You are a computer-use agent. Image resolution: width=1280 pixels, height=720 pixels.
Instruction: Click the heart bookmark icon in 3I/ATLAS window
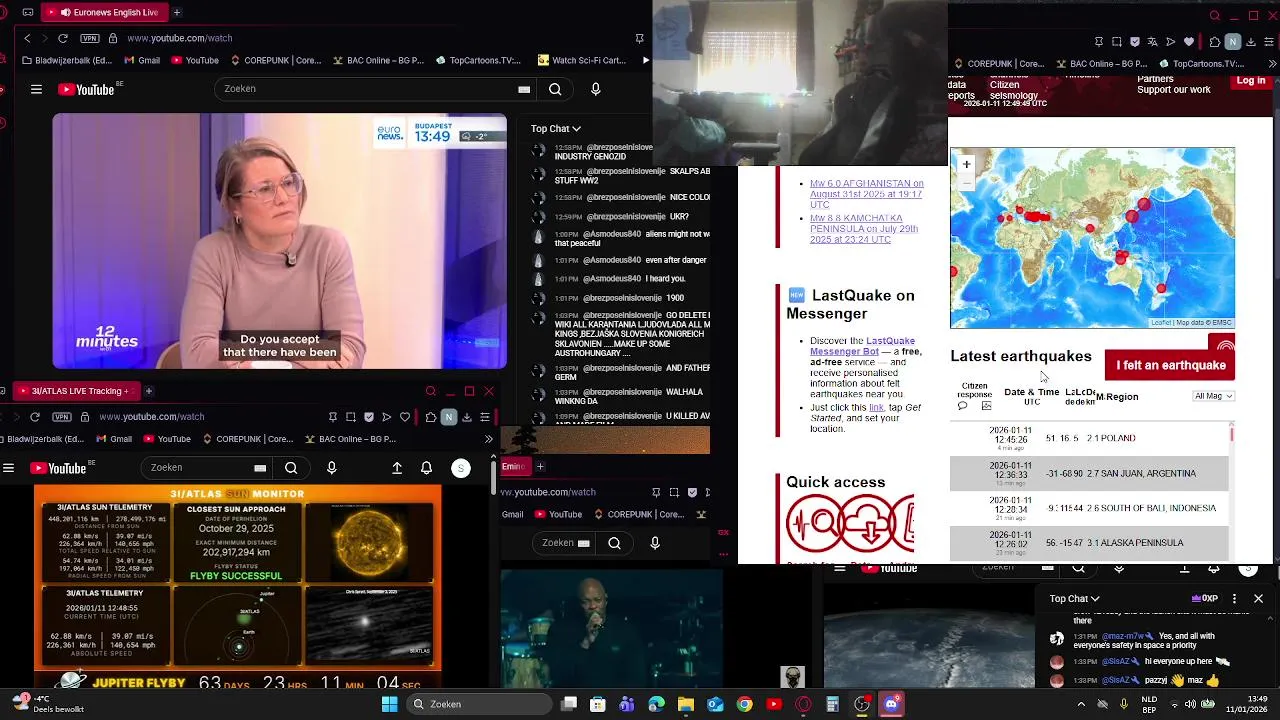[x=405, y=417]
